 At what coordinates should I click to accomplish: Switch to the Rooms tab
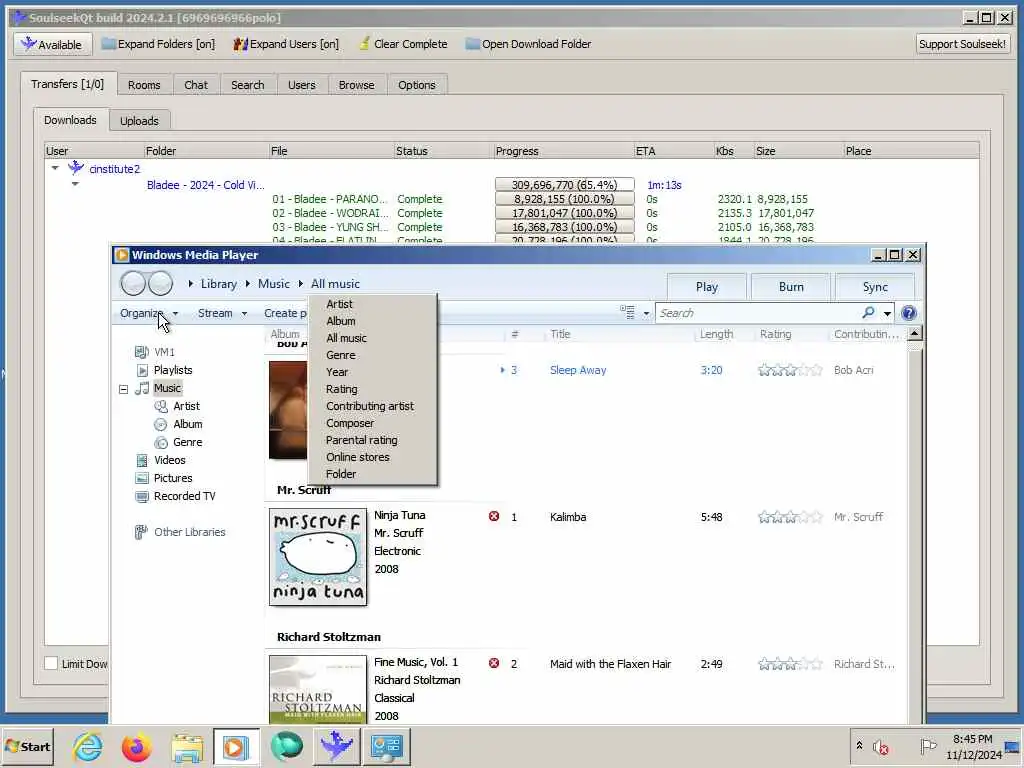(144, 85)
